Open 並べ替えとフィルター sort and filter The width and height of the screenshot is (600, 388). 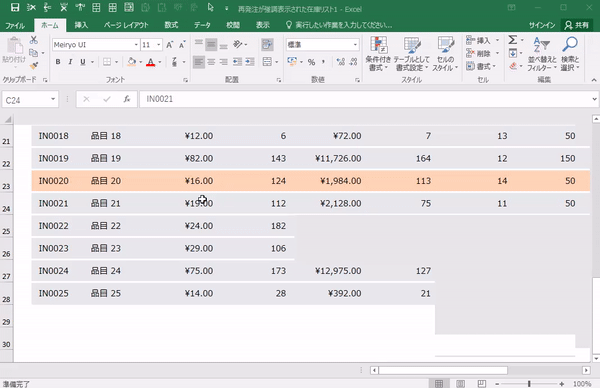tap(542, 54)
